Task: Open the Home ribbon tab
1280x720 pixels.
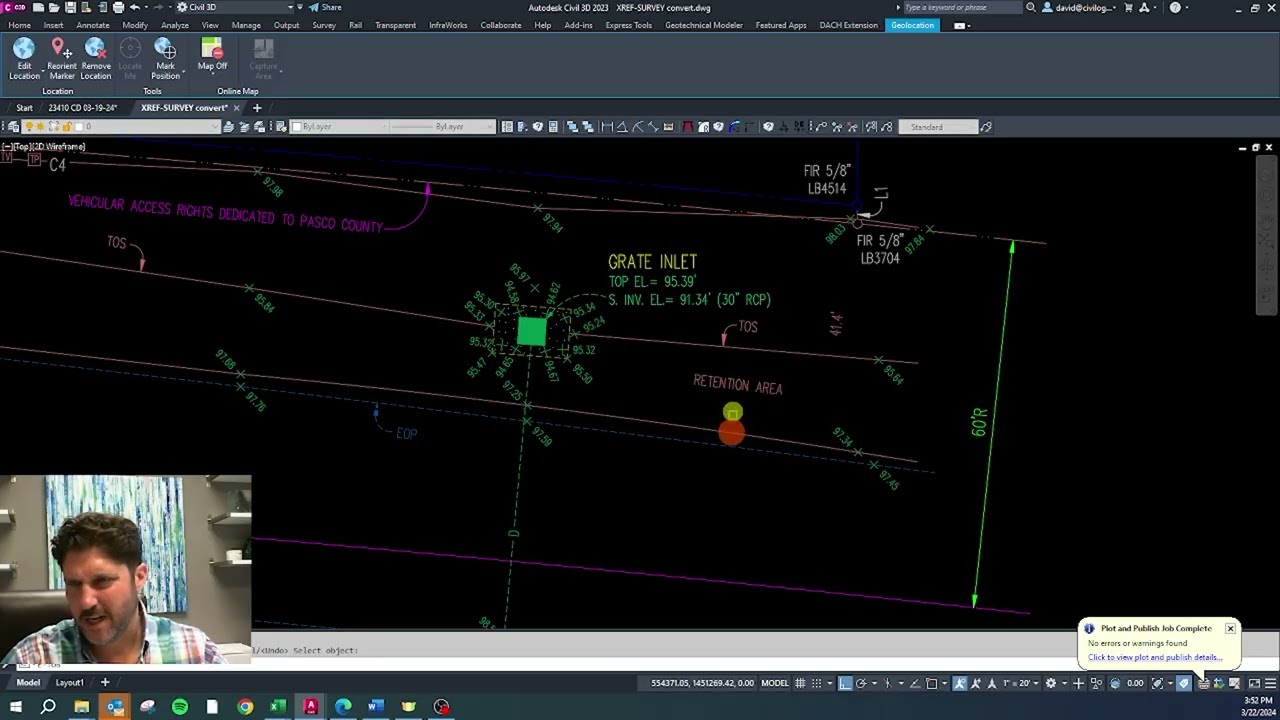Action: click(19, 25)
